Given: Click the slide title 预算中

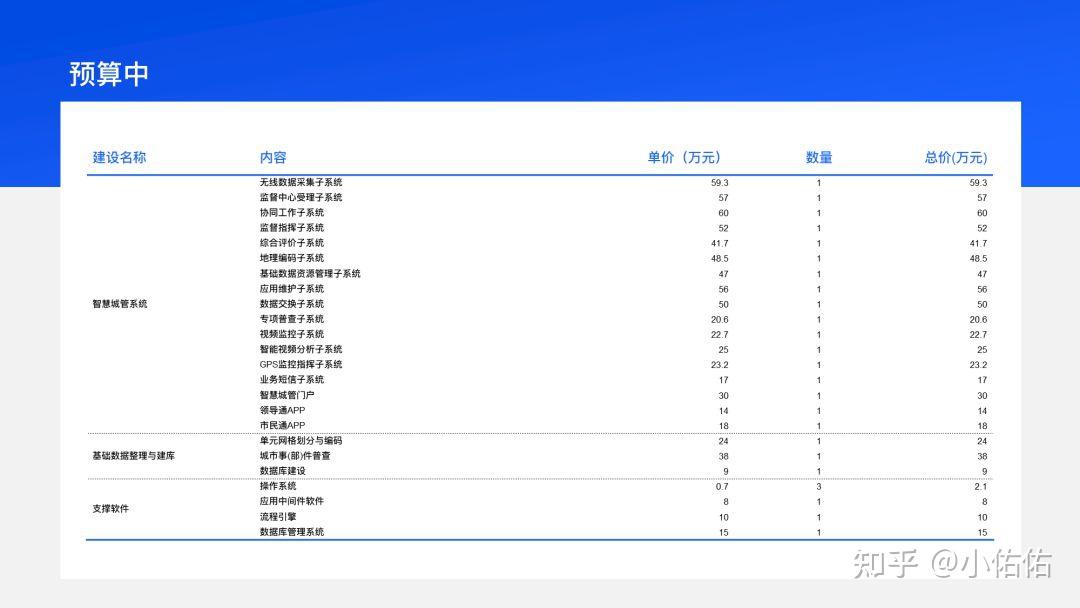Looking at the screenshot, I should [x=109, y=74].
